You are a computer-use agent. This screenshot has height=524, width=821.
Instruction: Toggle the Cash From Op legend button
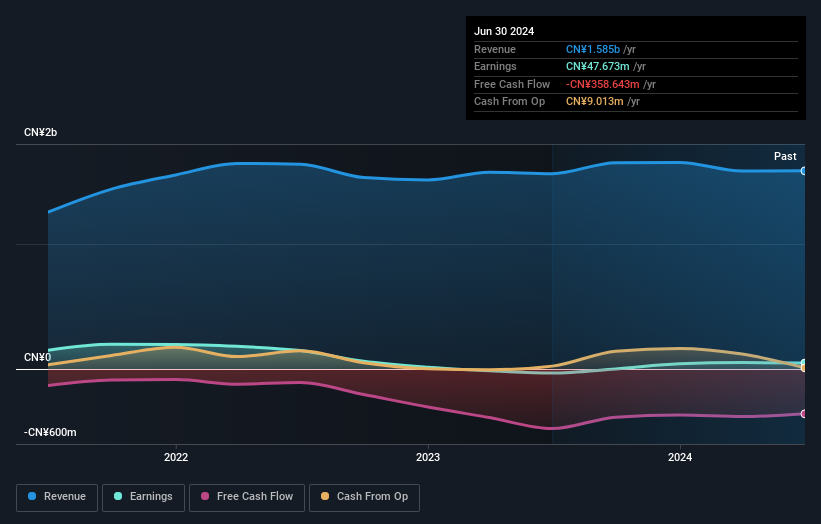point(364,497)
